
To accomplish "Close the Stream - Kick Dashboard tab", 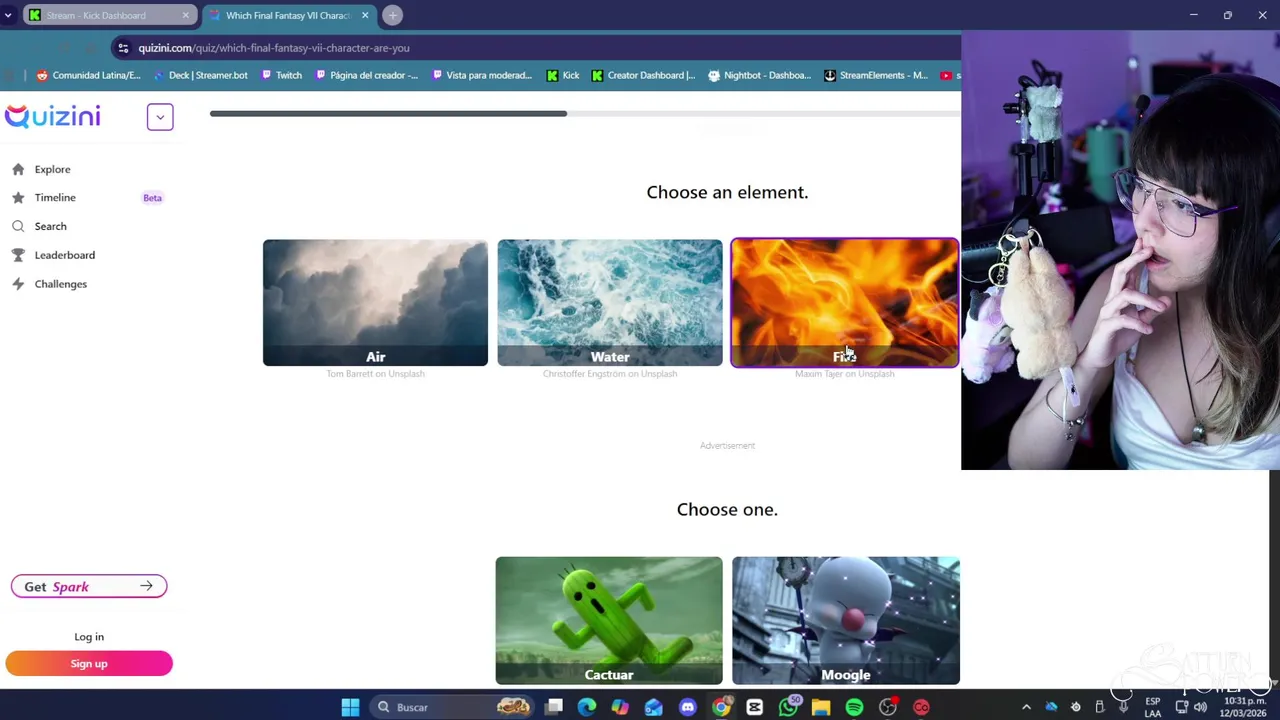I will click(x=185, y=15).
